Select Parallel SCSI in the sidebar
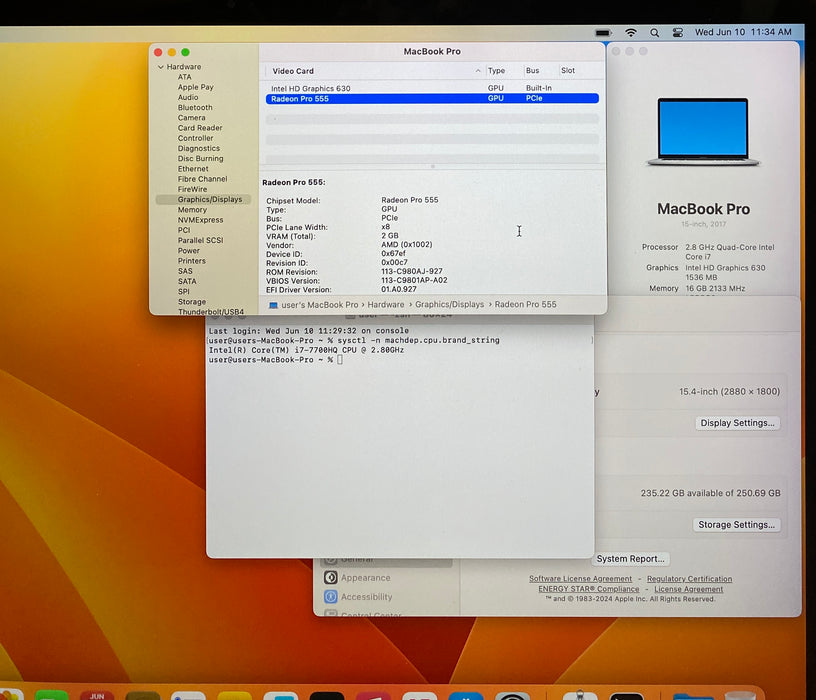Image resolution: width=816 pixels, height=700 pixels. point(200,240)
